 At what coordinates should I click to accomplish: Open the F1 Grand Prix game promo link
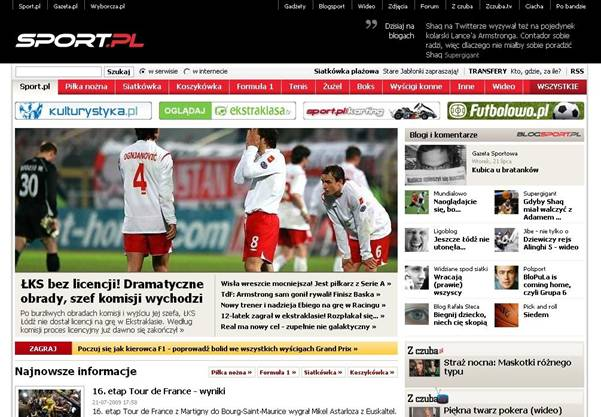click(217, 349)
